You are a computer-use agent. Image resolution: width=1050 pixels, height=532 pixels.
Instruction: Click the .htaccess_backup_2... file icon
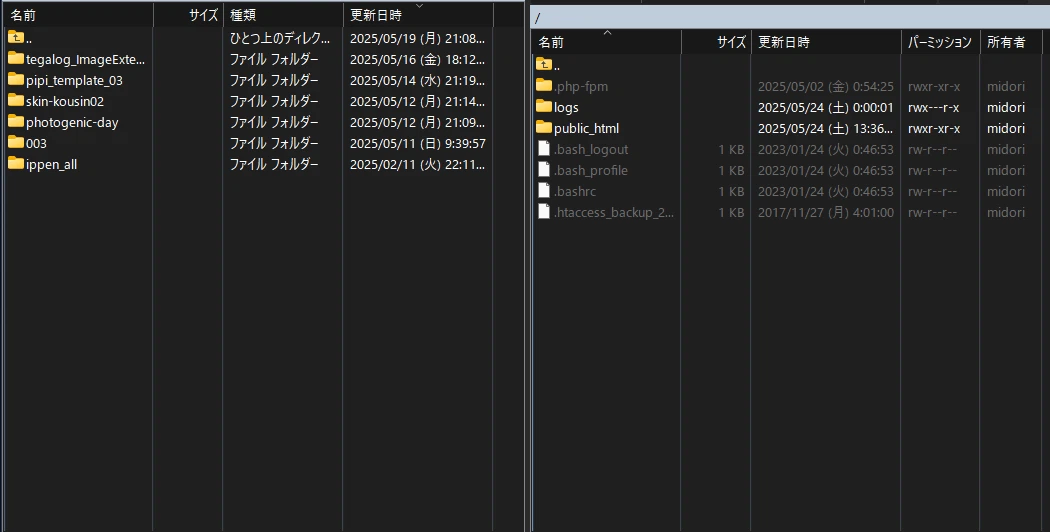click(x=544, y=212)
